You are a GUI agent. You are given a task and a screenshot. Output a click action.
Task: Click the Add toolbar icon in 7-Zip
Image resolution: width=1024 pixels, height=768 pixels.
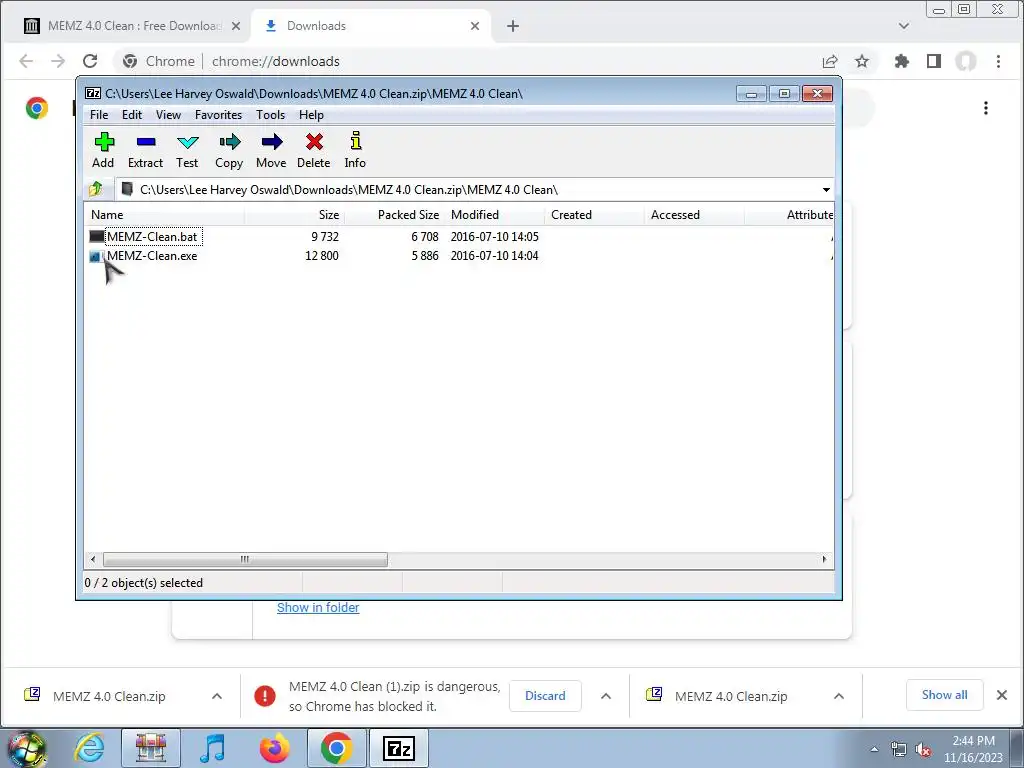tap(103, 150)
